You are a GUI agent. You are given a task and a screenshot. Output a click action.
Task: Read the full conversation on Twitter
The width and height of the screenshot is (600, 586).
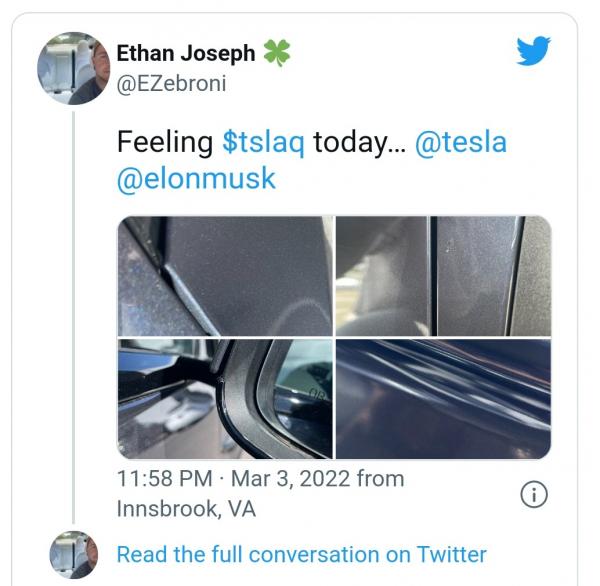pyautogui.click(x=302, y=554)
